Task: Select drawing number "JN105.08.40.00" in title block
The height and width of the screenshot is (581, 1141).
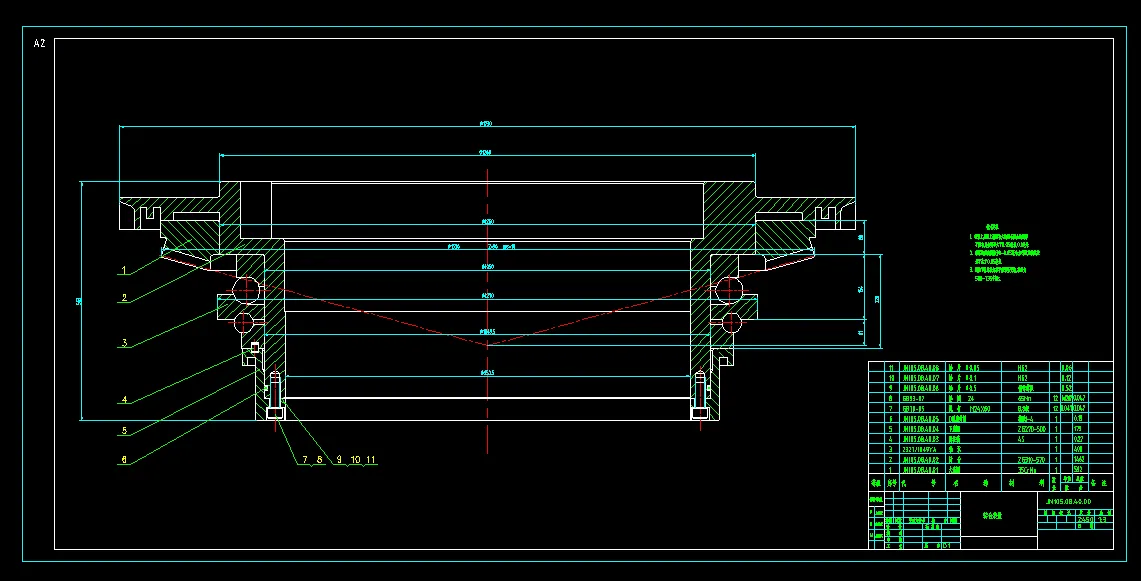Action: pos(1069,502)
